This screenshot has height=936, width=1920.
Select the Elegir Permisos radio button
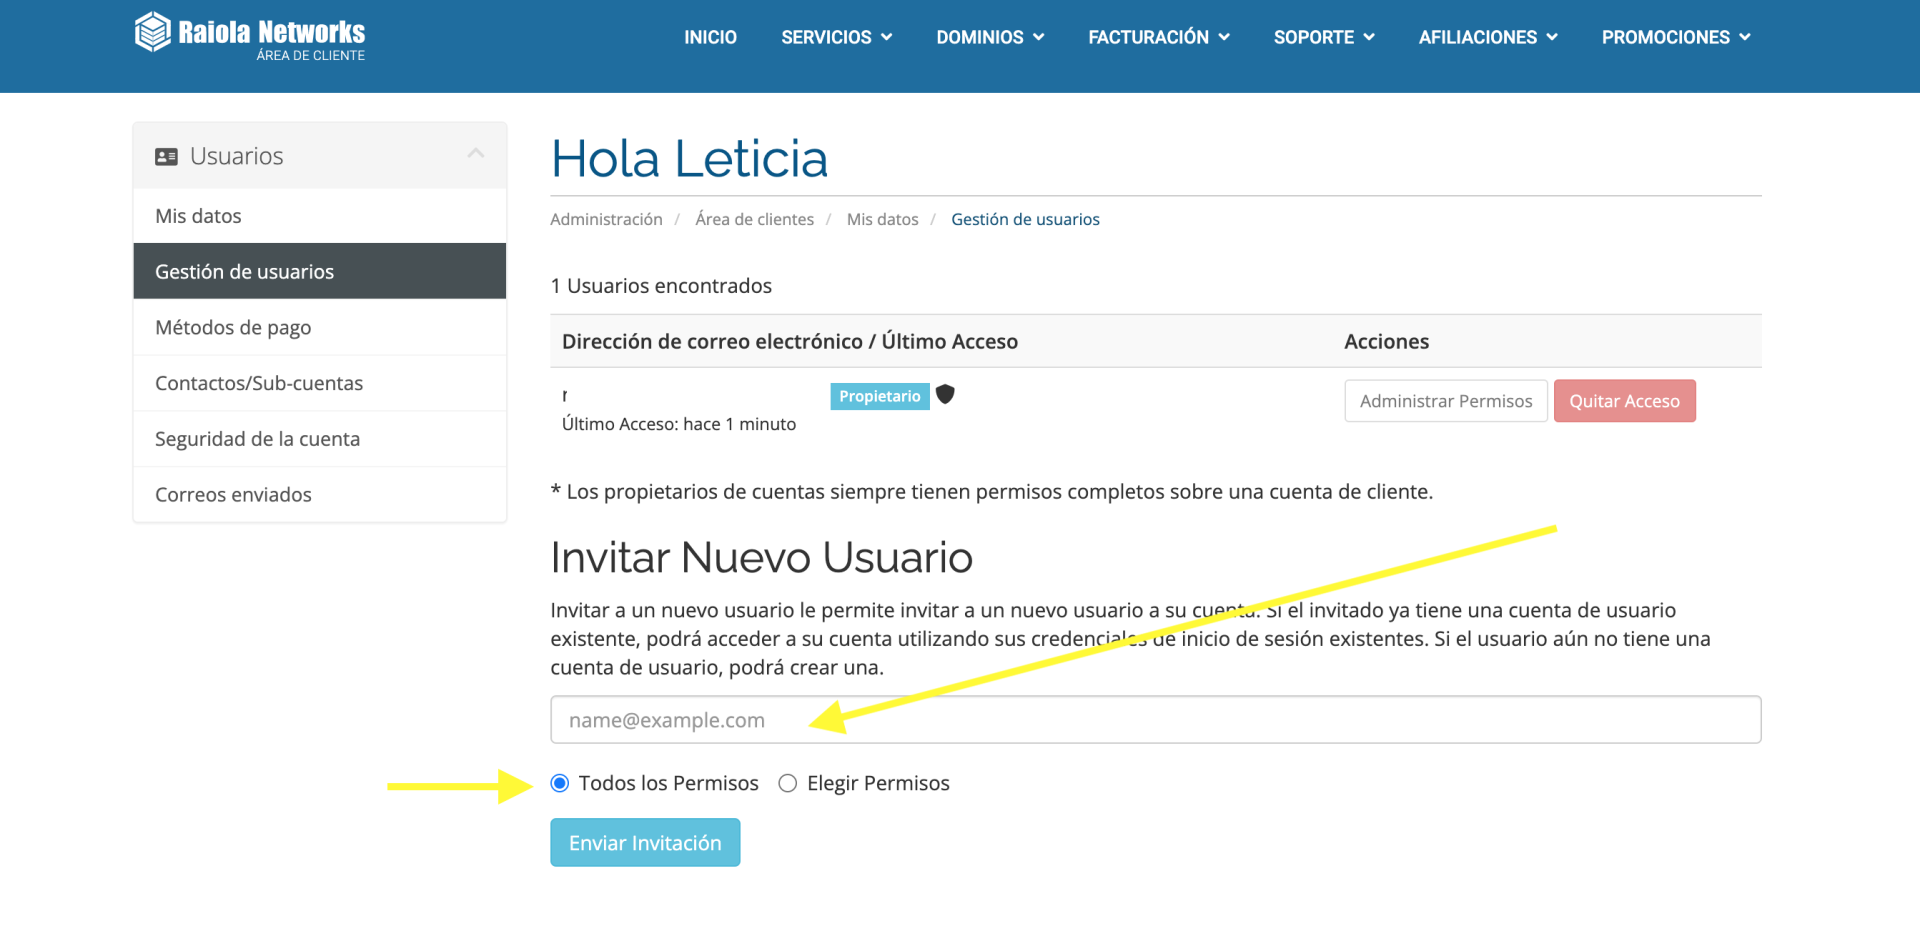click(x=788, y=783)
